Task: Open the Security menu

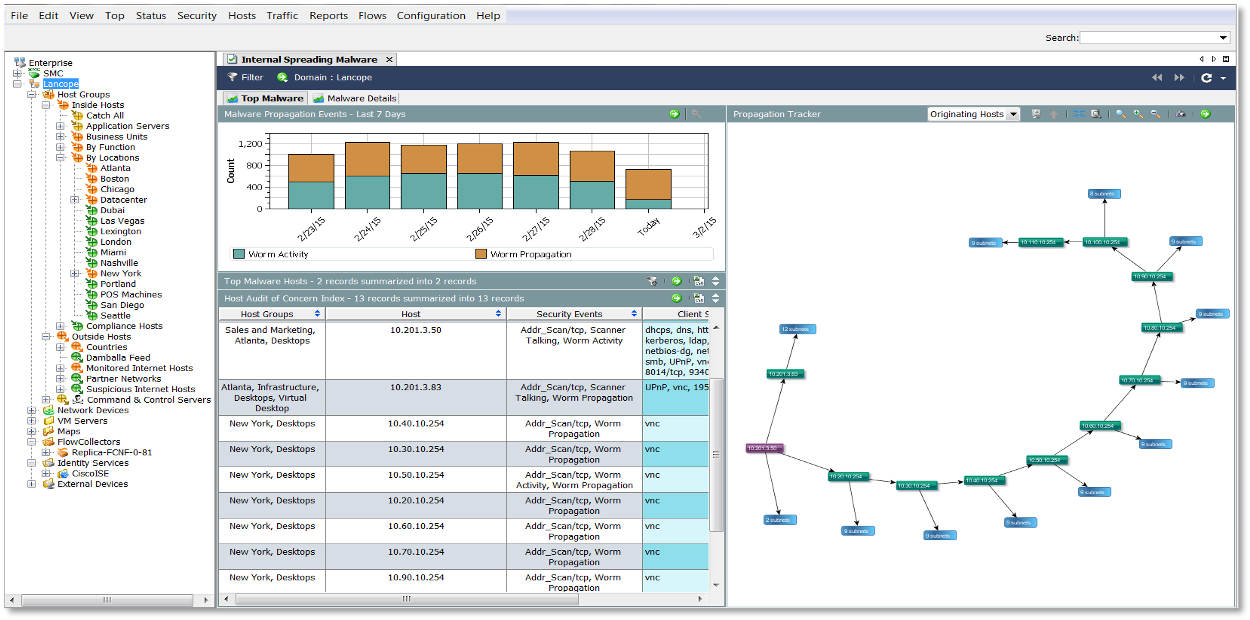Action: pyautogui.click(x=197, y=16)
